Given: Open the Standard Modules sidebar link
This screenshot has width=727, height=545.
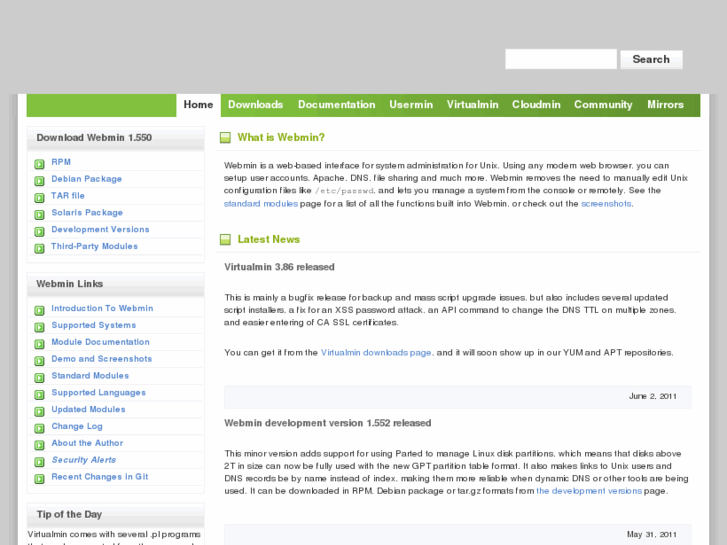Looking at the screenshot, I should click(90, 376).
